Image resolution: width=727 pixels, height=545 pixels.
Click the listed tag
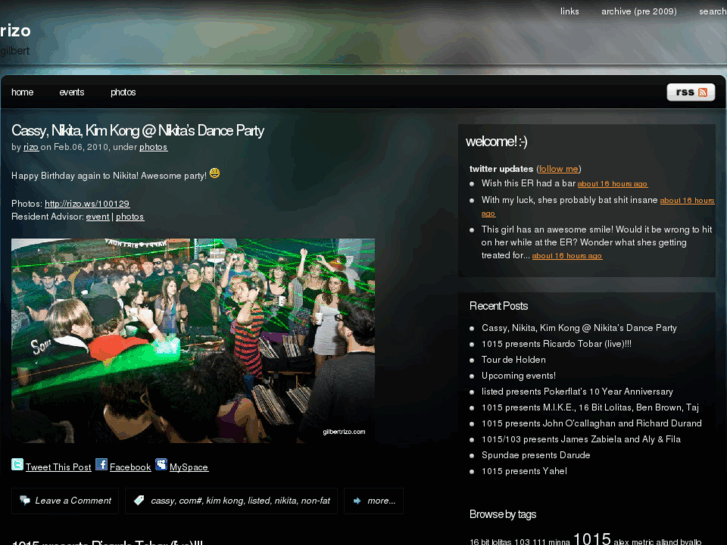(259, 500)
